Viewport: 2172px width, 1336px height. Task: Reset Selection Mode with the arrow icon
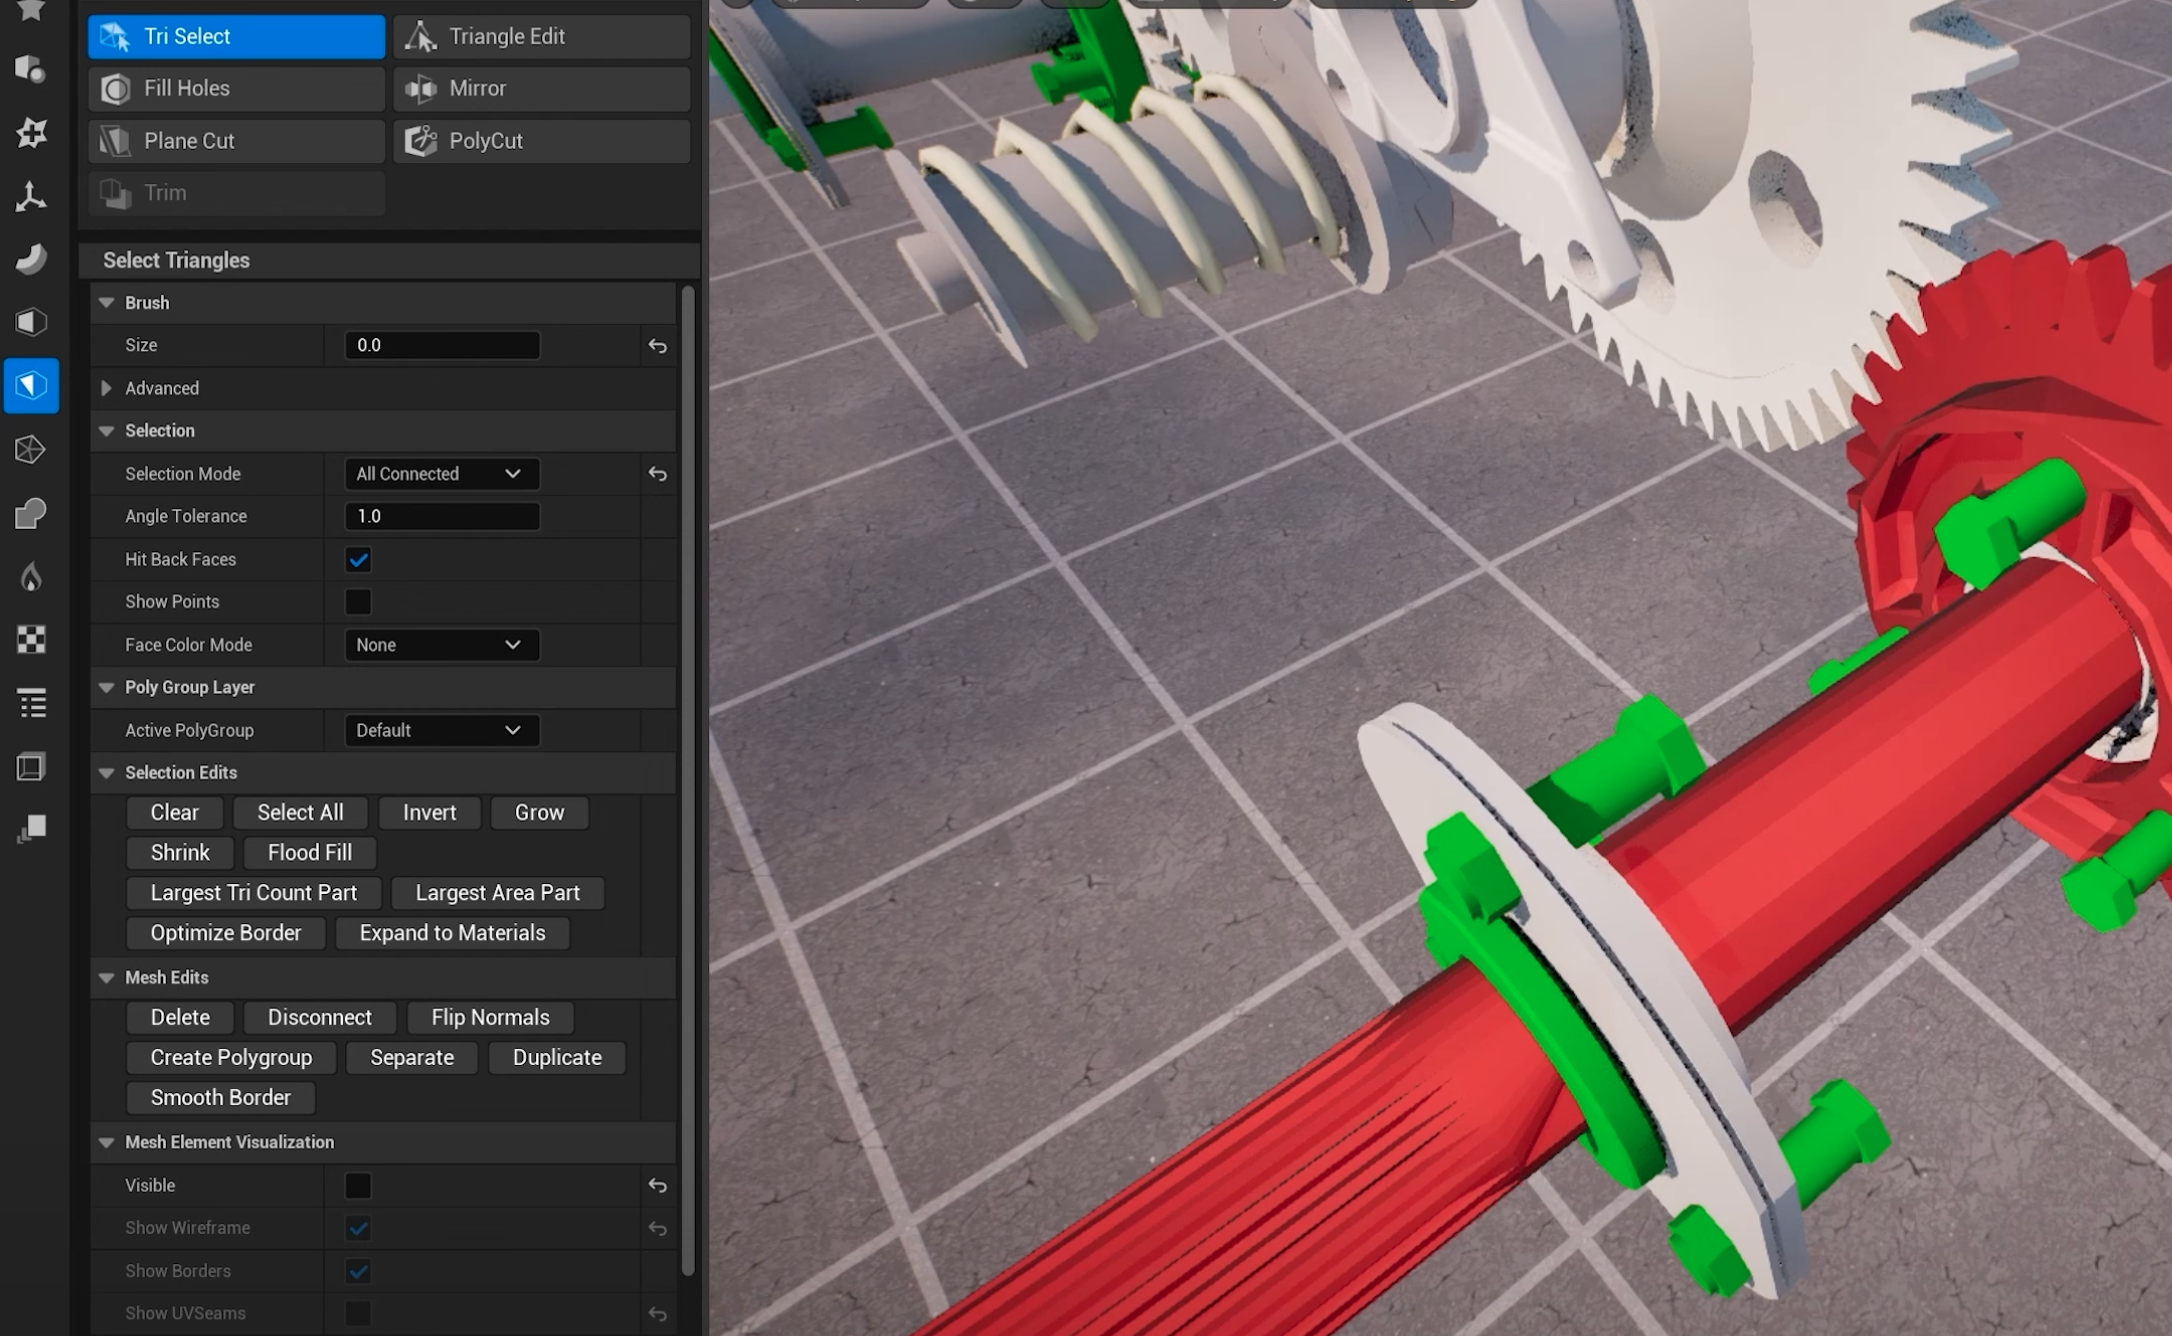pos(657,474)
